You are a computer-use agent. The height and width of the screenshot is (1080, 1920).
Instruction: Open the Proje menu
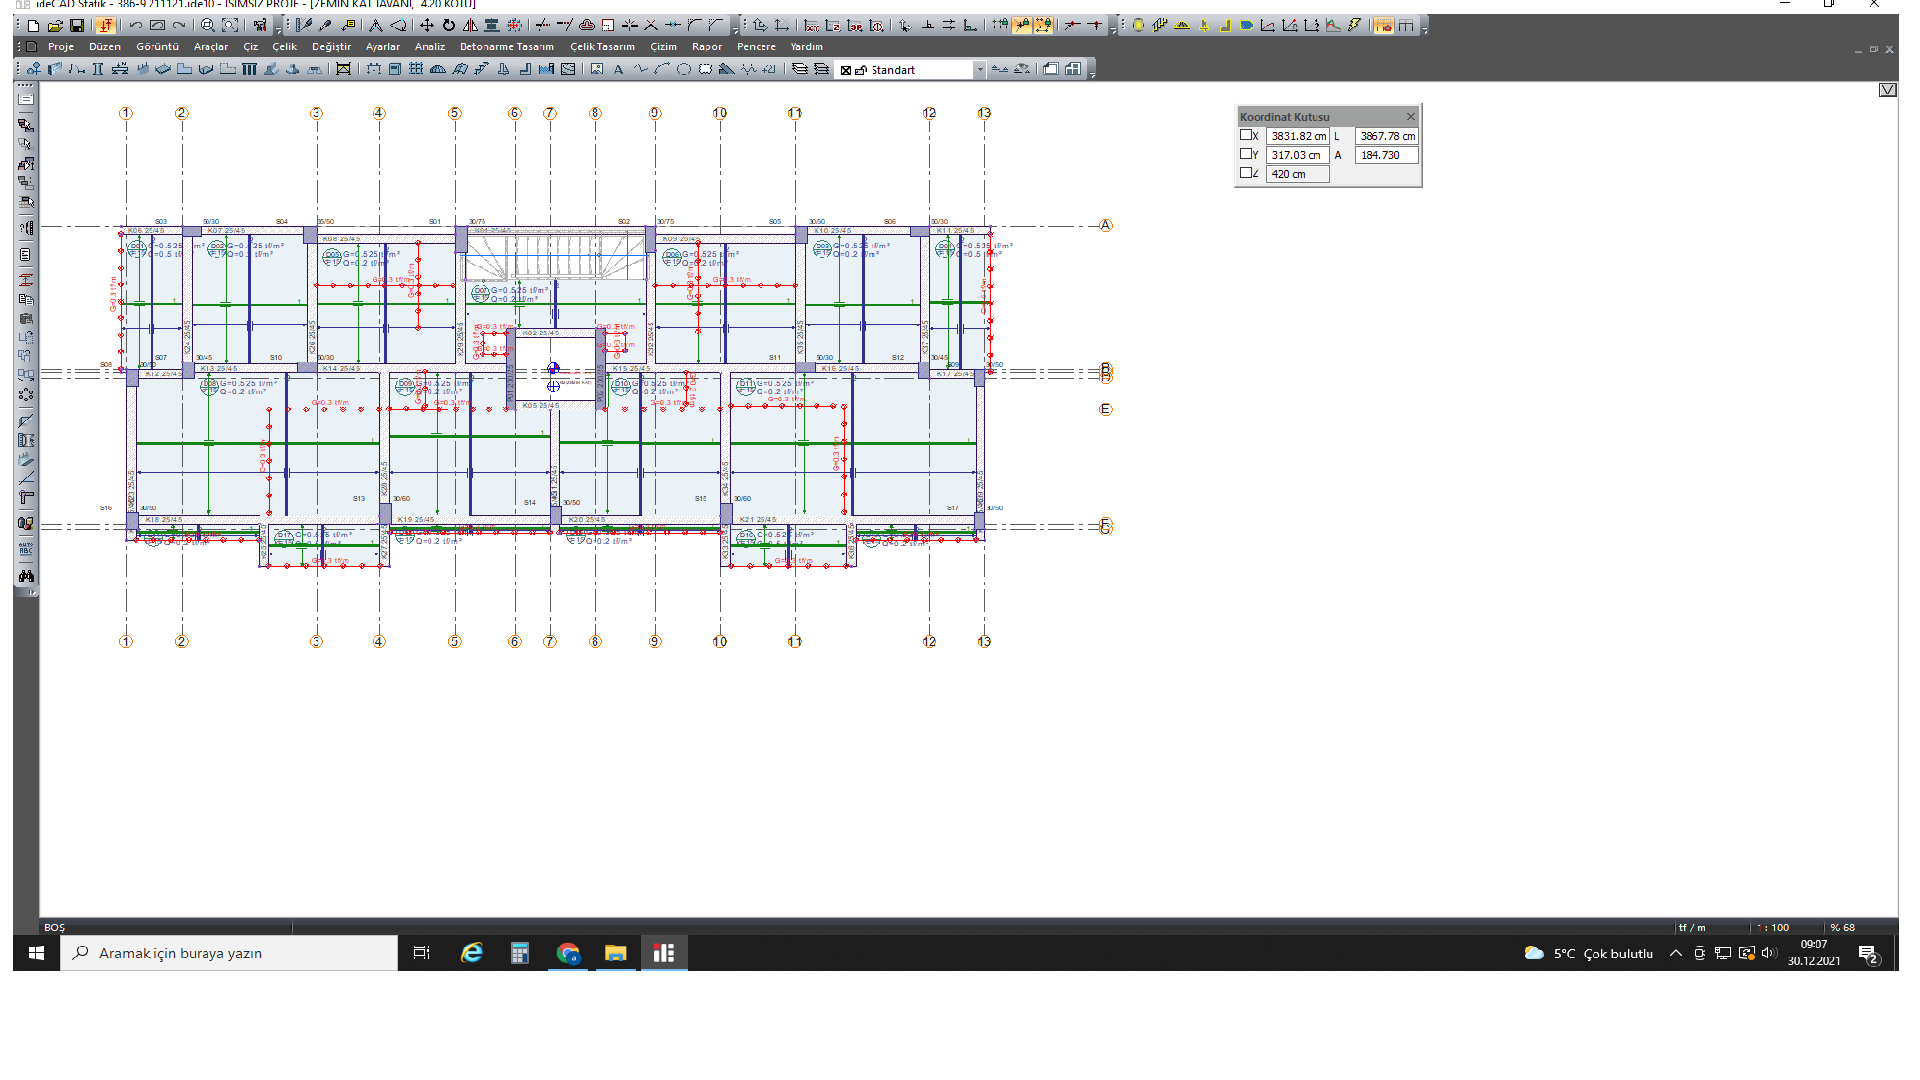[61, 47]
